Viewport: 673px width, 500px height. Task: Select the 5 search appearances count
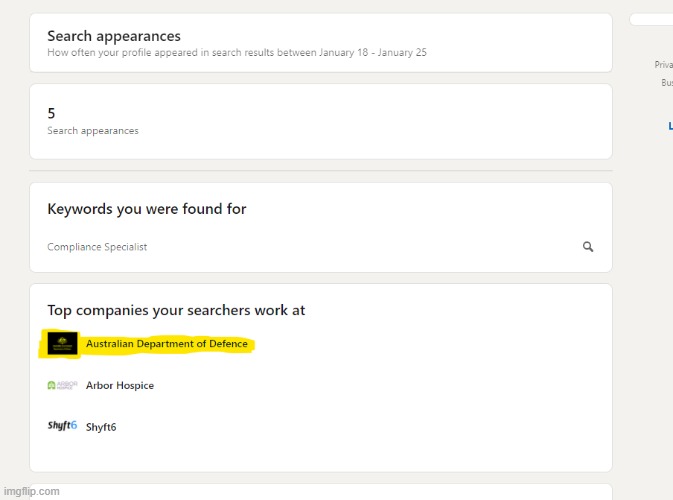tap(51, 113)
